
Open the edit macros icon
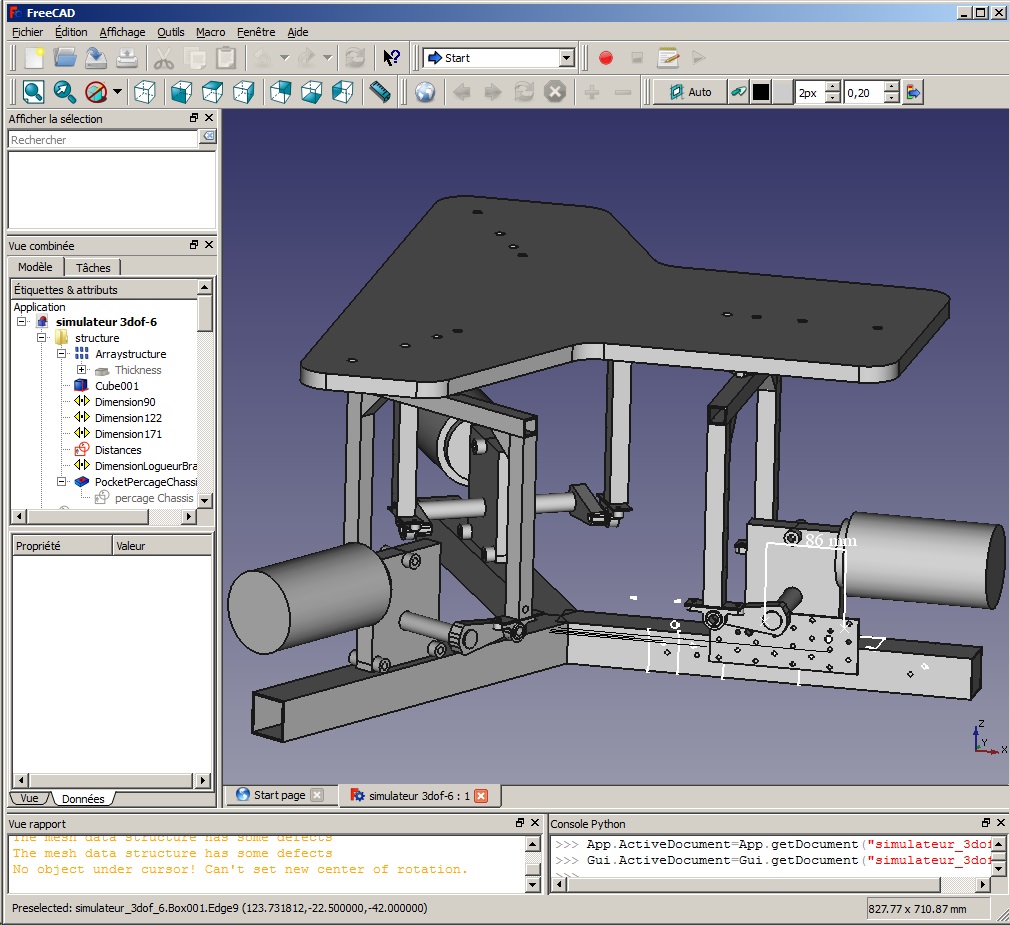(668, 58)
